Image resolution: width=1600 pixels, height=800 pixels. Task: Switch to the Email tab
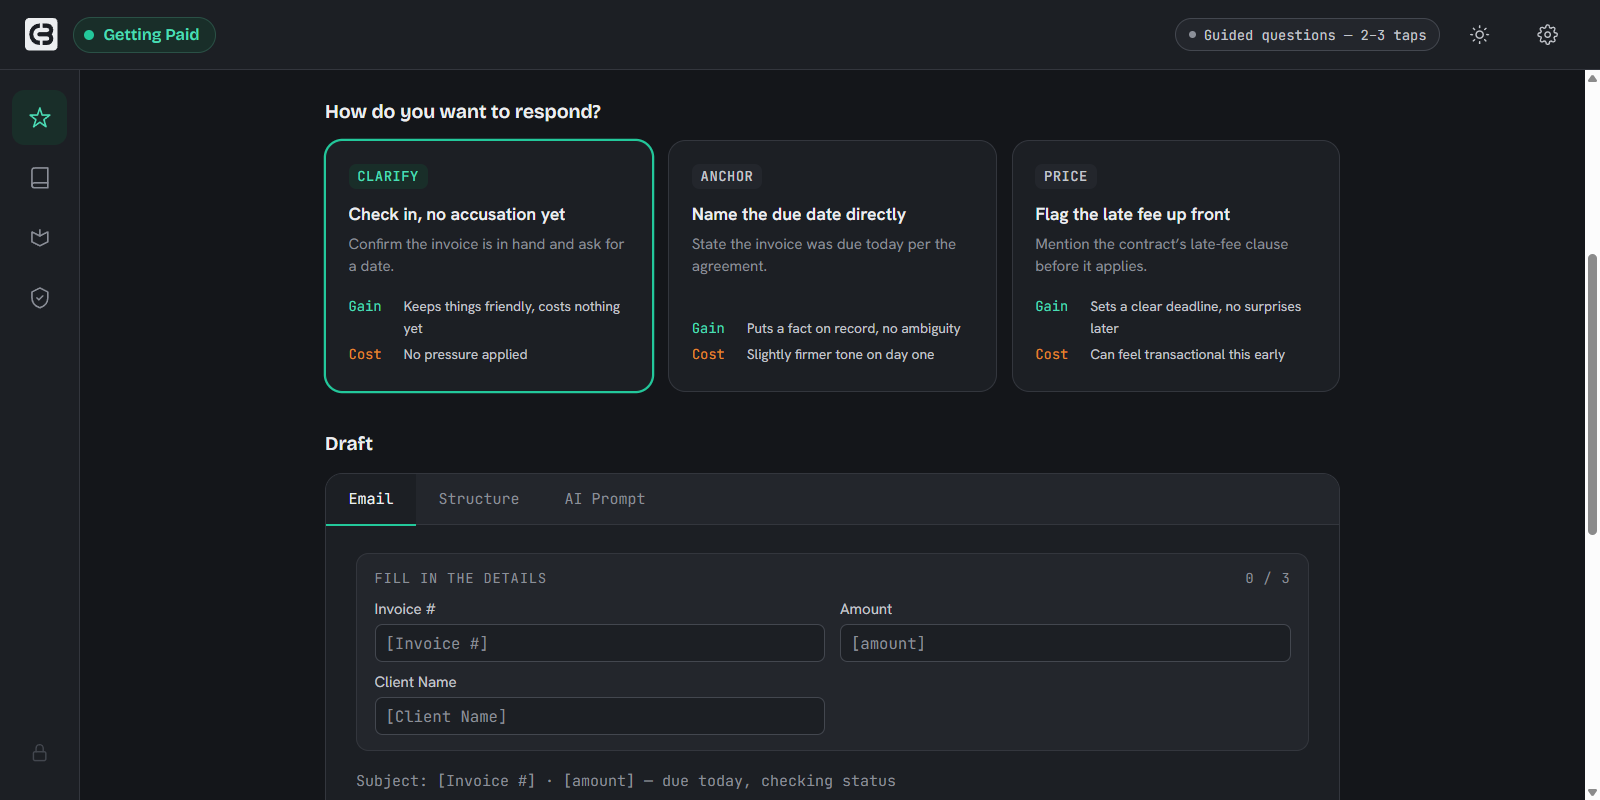(371, 499)
